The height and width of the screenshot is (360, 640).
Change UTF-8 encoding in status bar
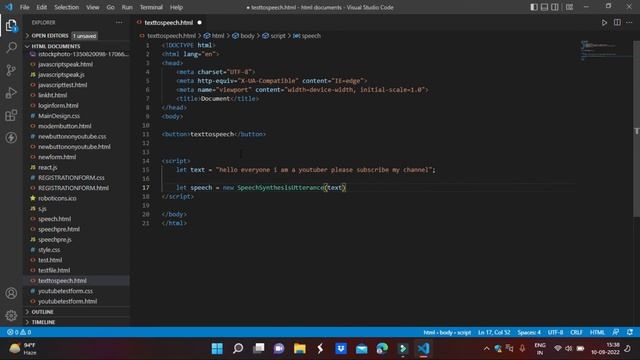click(556, 332)
